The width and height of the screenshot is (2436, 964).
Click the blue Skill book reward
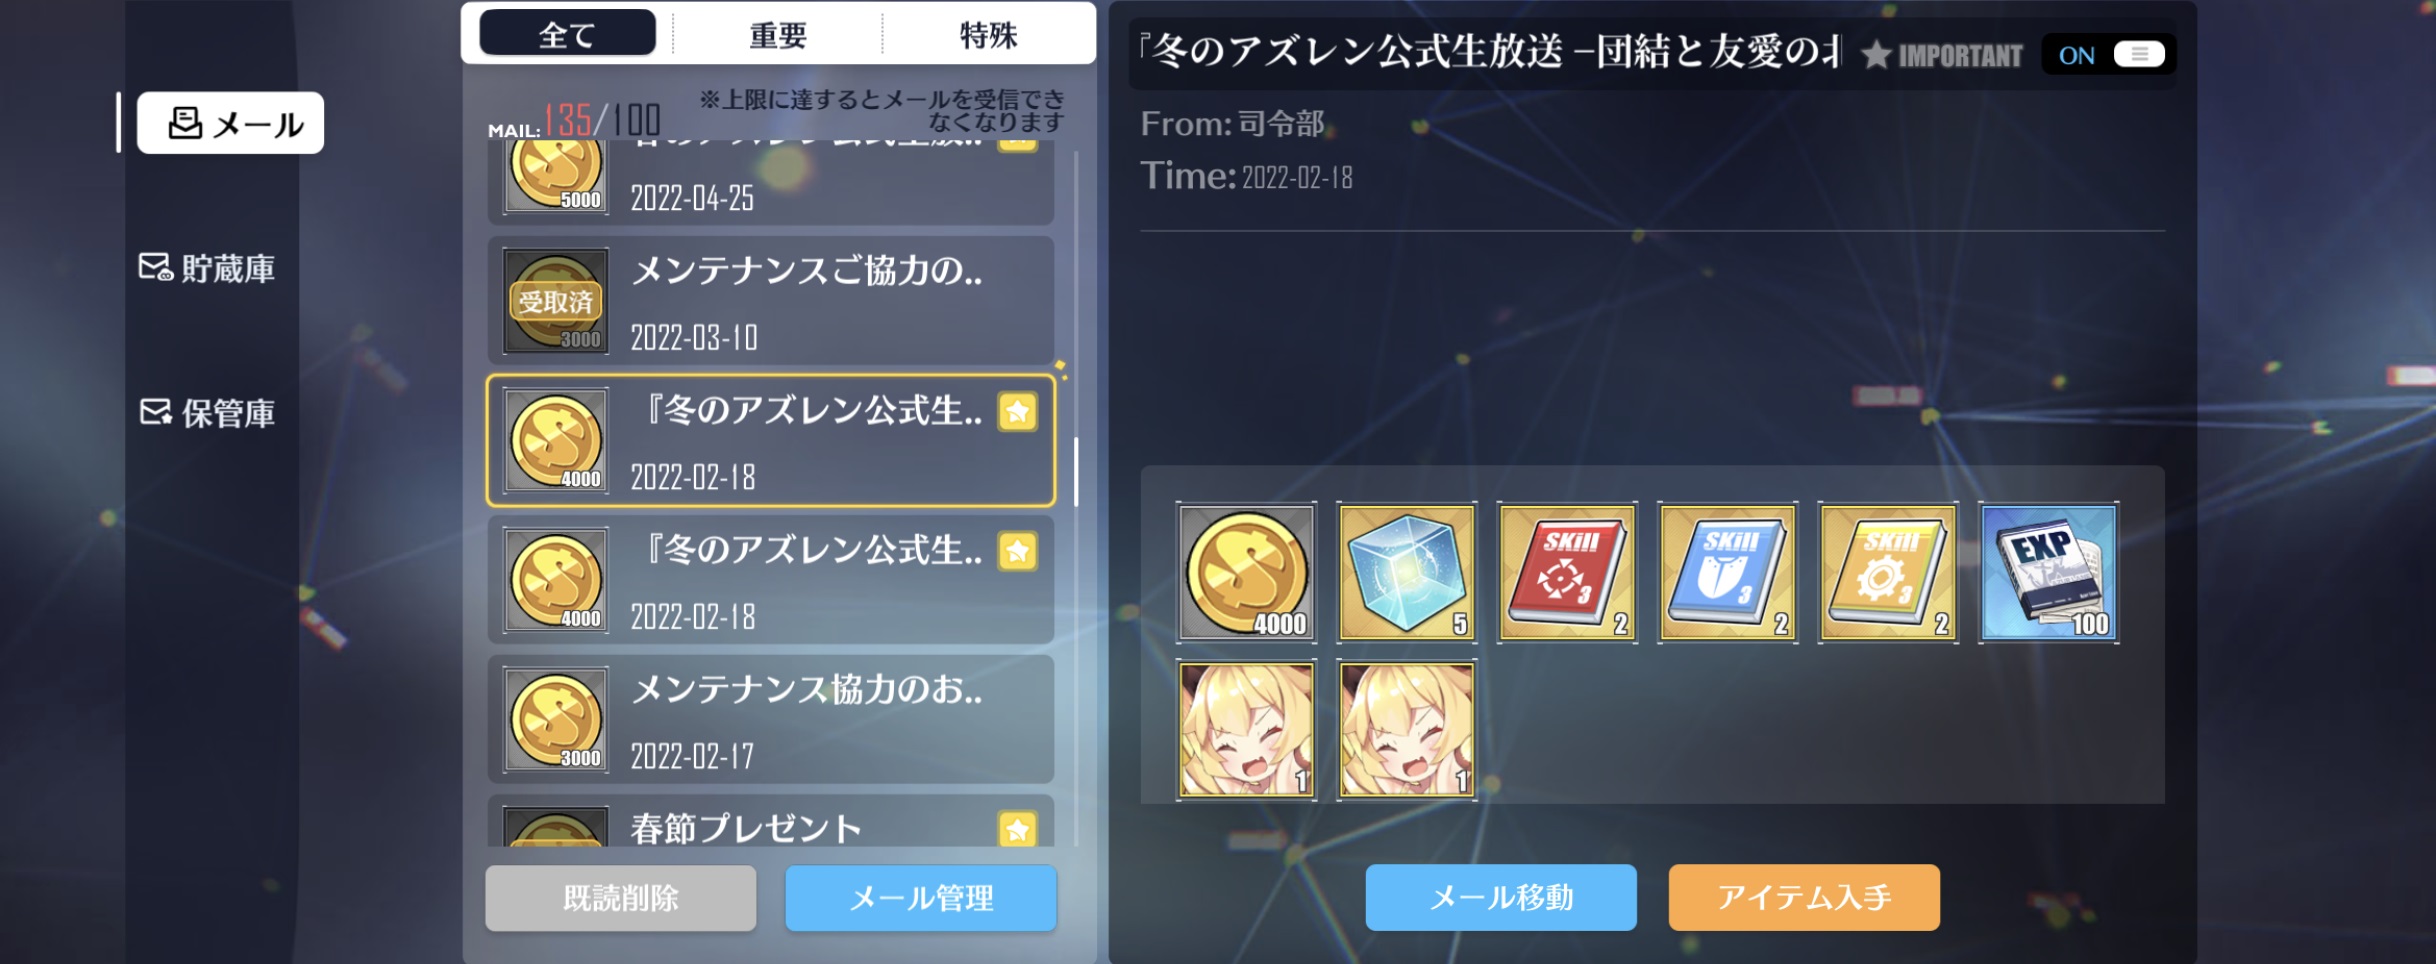click(x=1727, y=572)
